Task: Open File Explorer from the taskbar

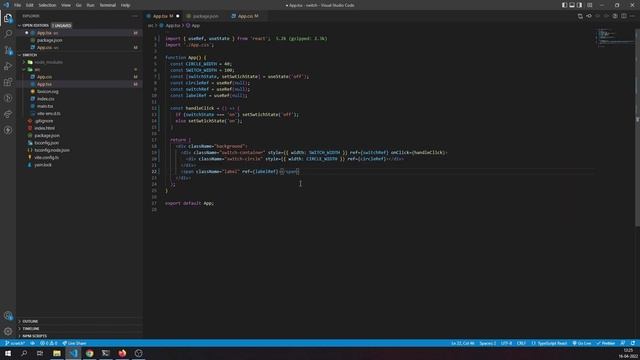Action: [57, 353]
